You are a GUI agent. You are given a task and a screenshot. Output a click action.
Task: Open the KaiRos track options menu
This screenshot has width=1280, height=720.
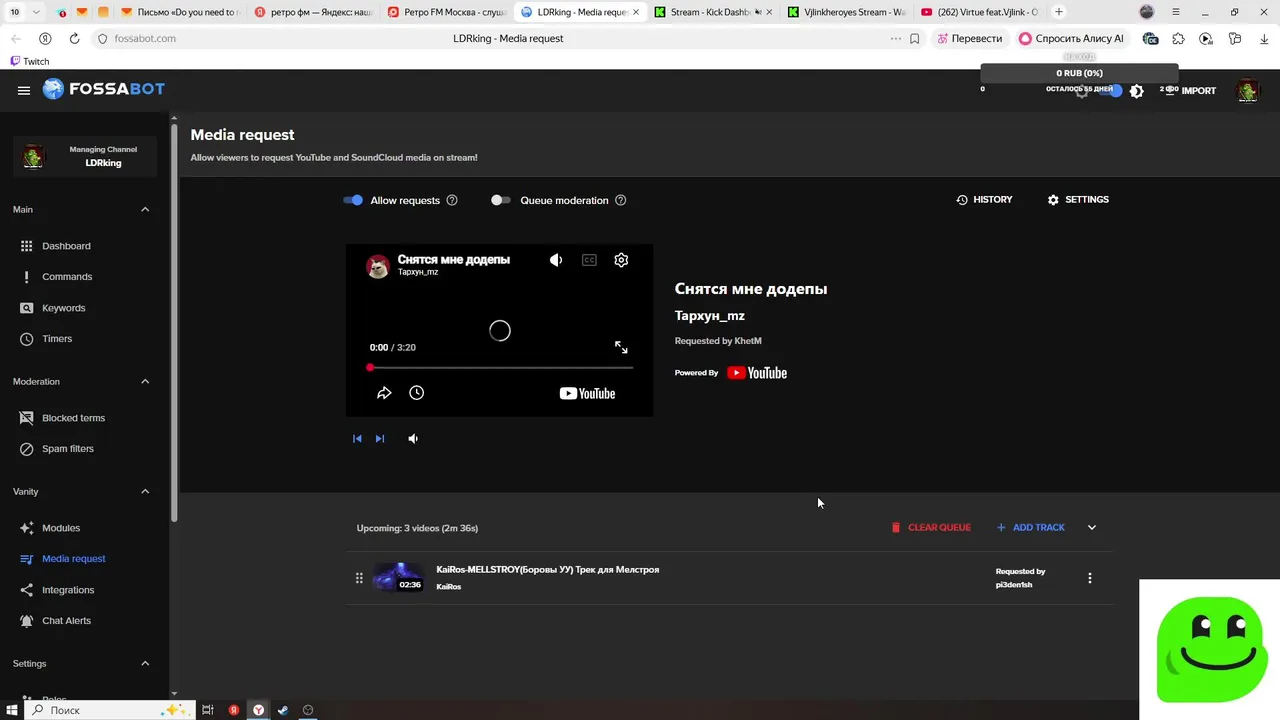point(1090,578)
